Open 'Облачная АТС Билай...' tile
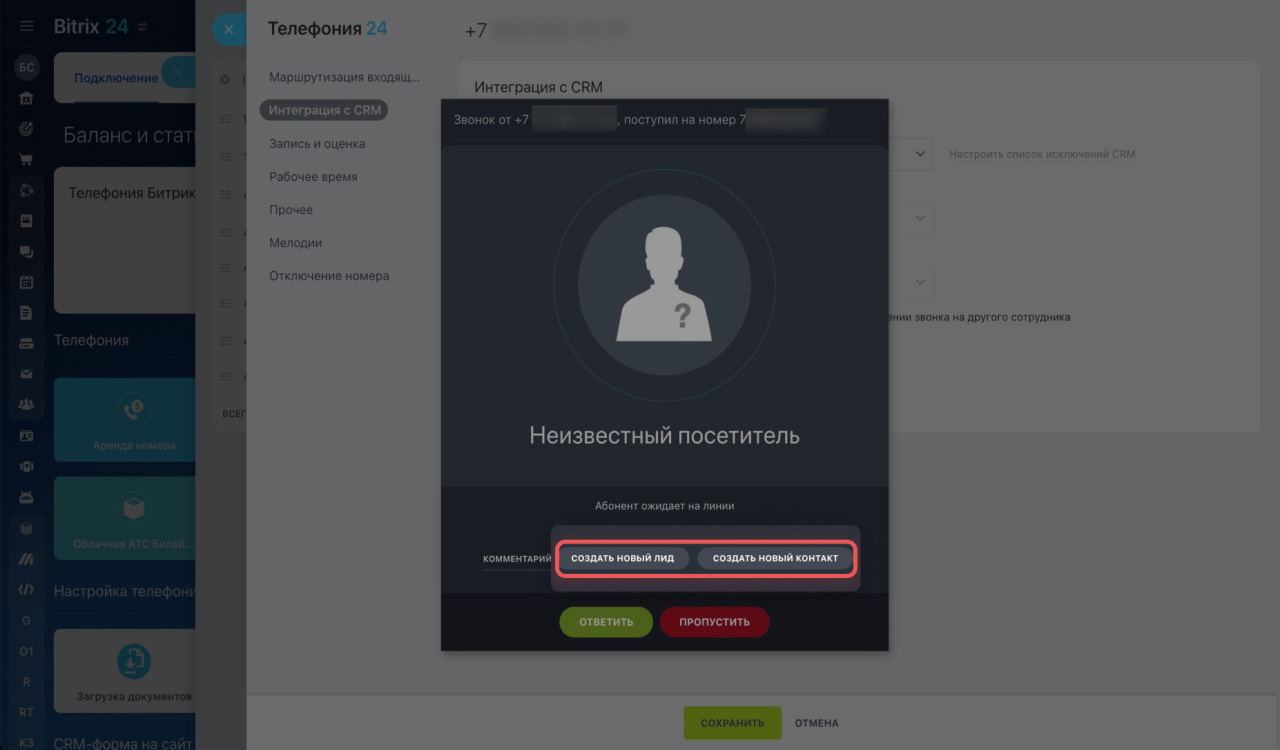 point(125,518)
